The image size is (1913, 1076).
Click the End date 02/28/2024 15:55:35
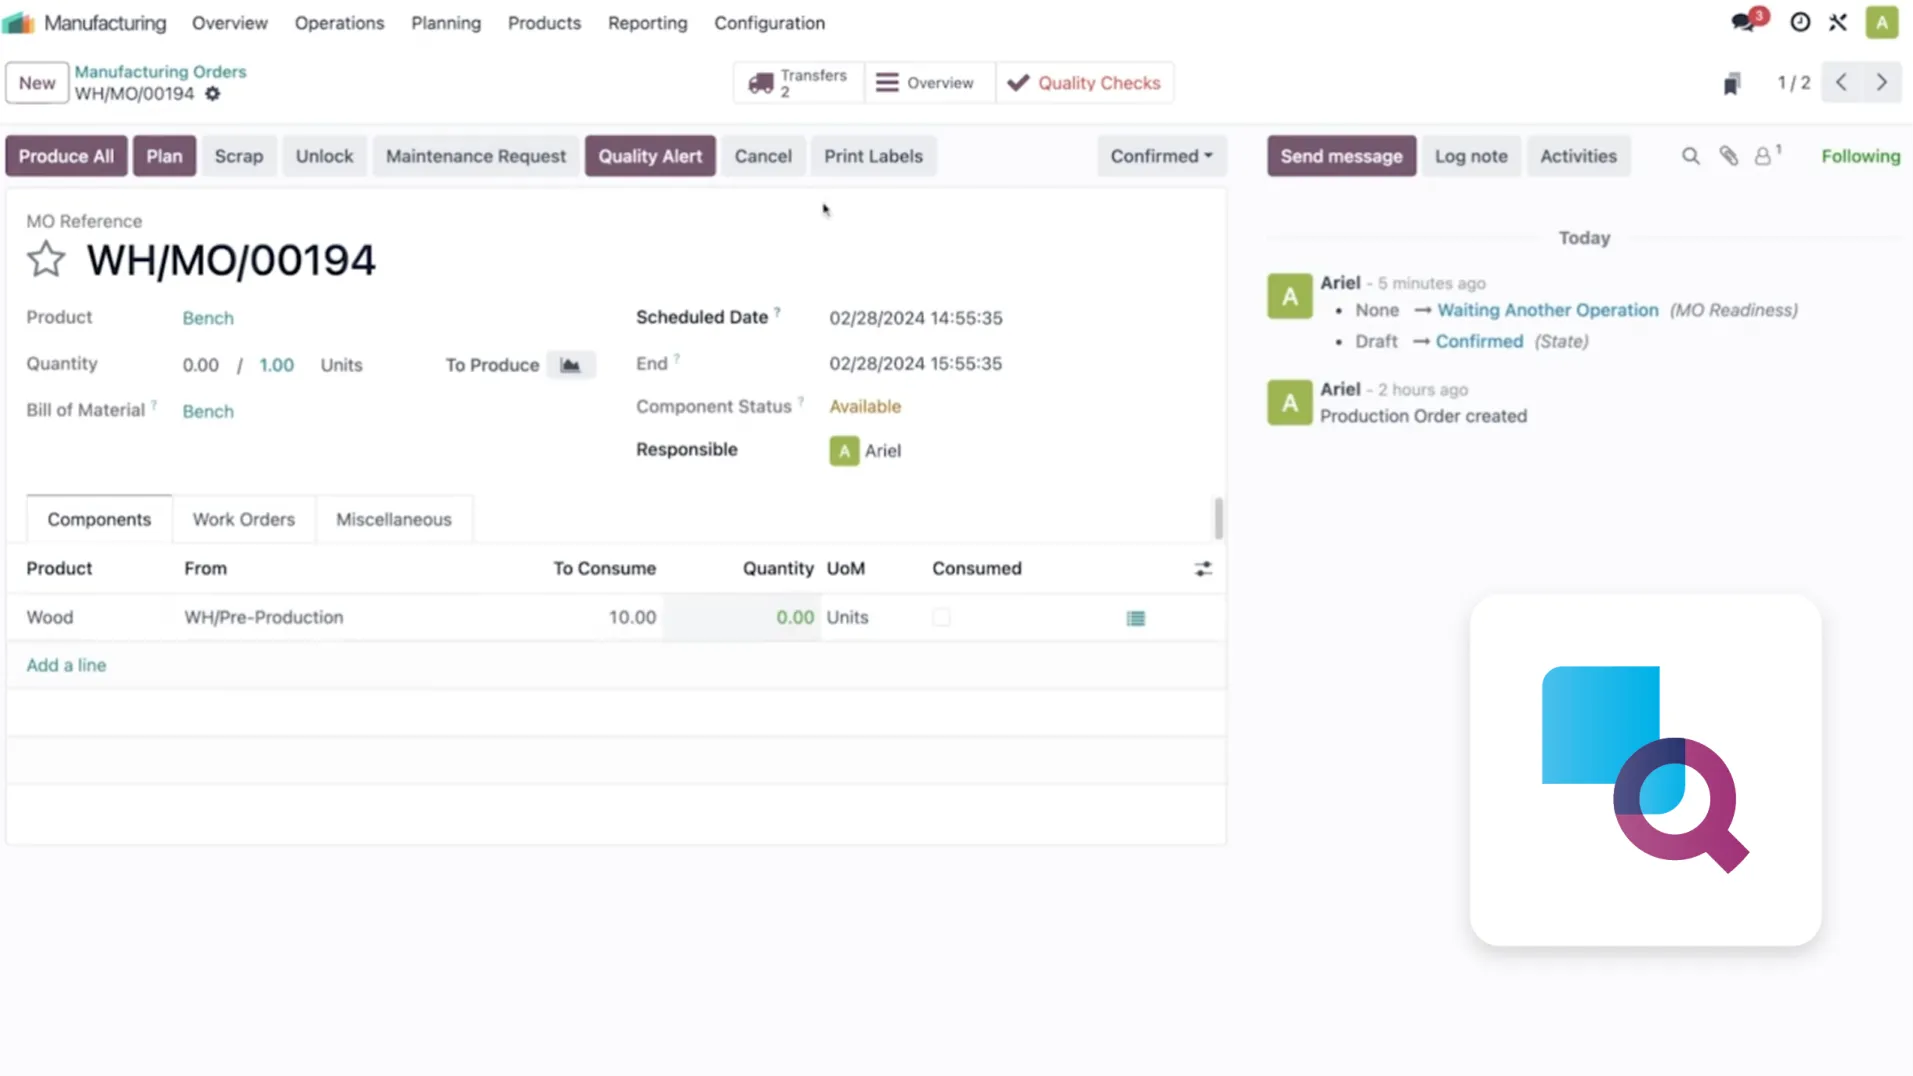click(915, 364)
